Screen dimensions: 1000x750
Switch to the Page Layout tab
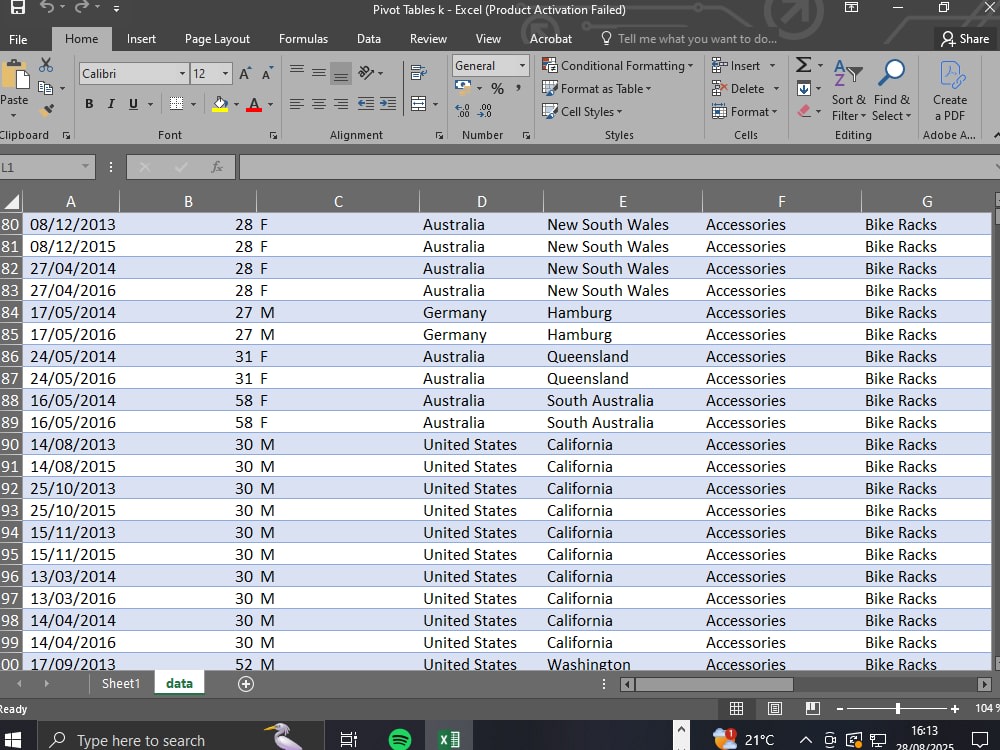tap(217, 39)
